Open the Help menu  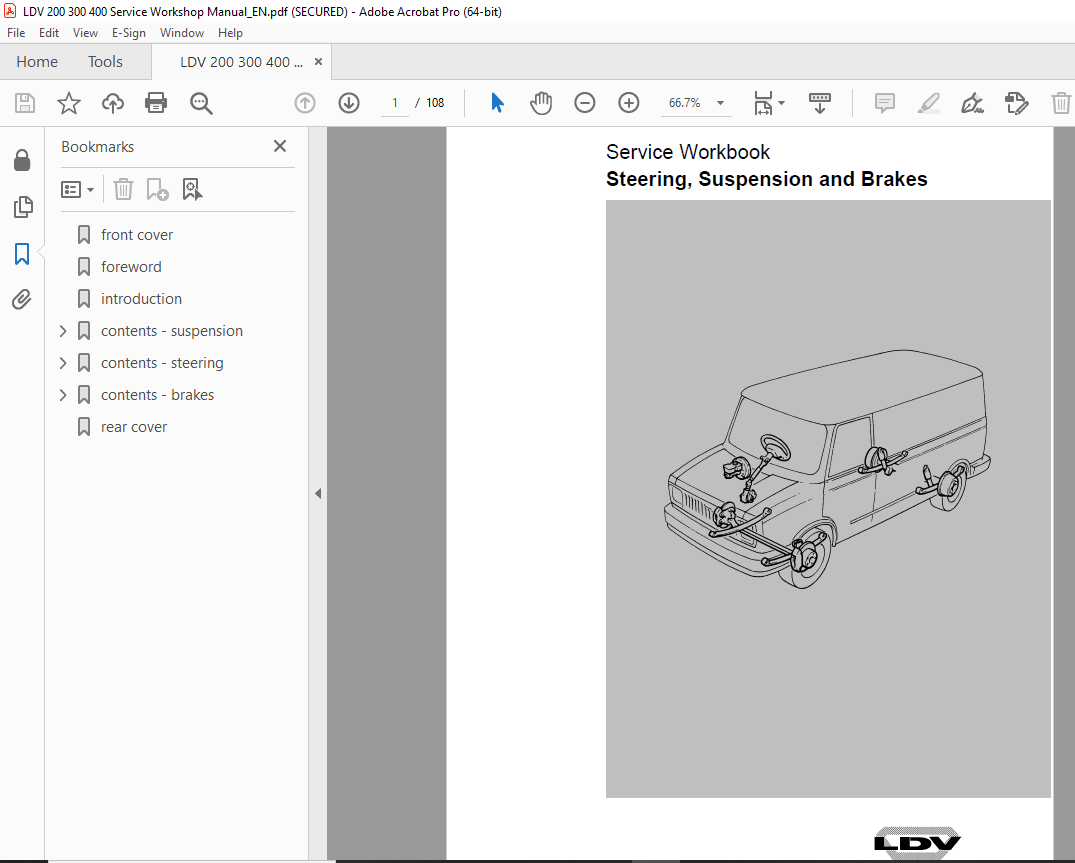pyautogui.click(x=230, y=33)
